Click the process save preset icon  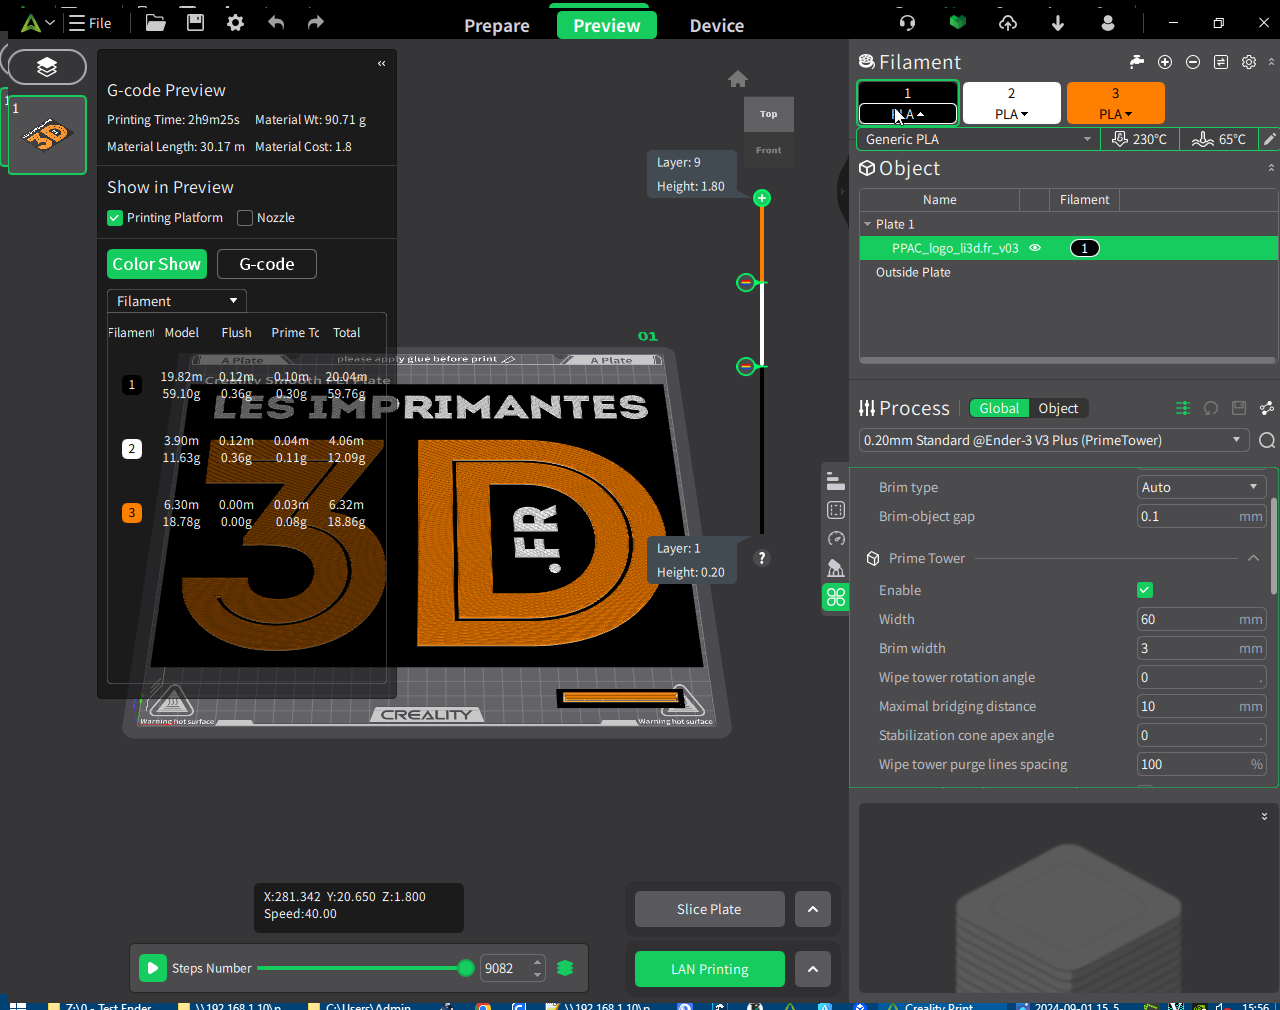[1239, 408]
